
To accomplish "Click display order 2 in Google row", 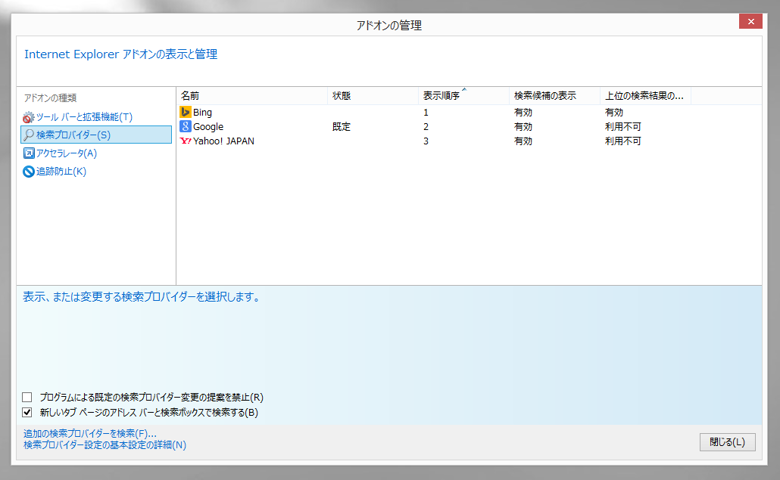I will [x=426, y=127].
